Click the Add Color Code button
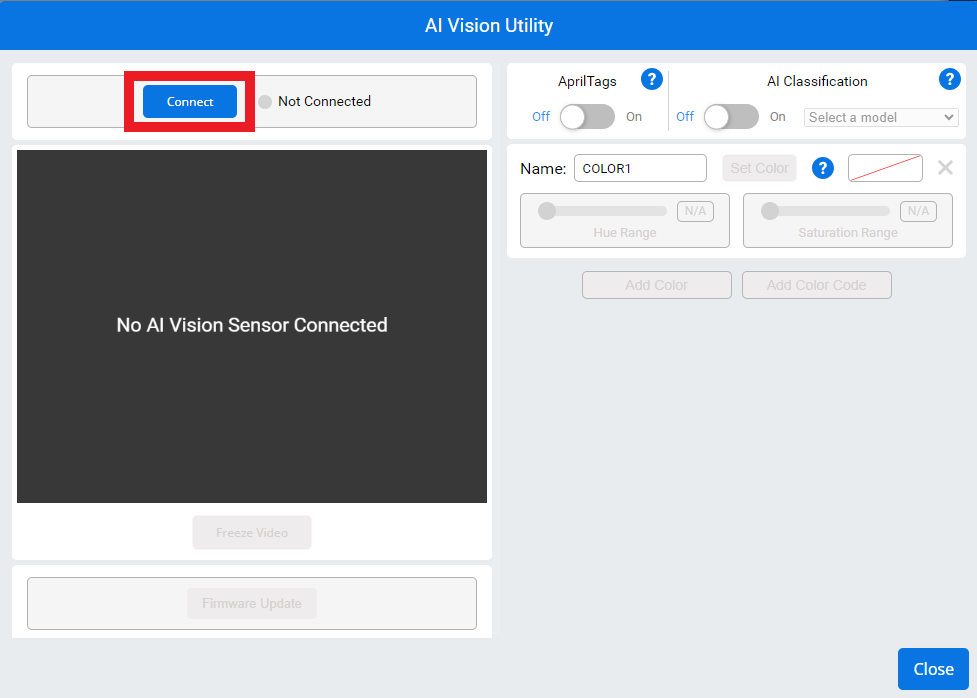The width and height of the screenshot is (977, 698). click(816, 285)
